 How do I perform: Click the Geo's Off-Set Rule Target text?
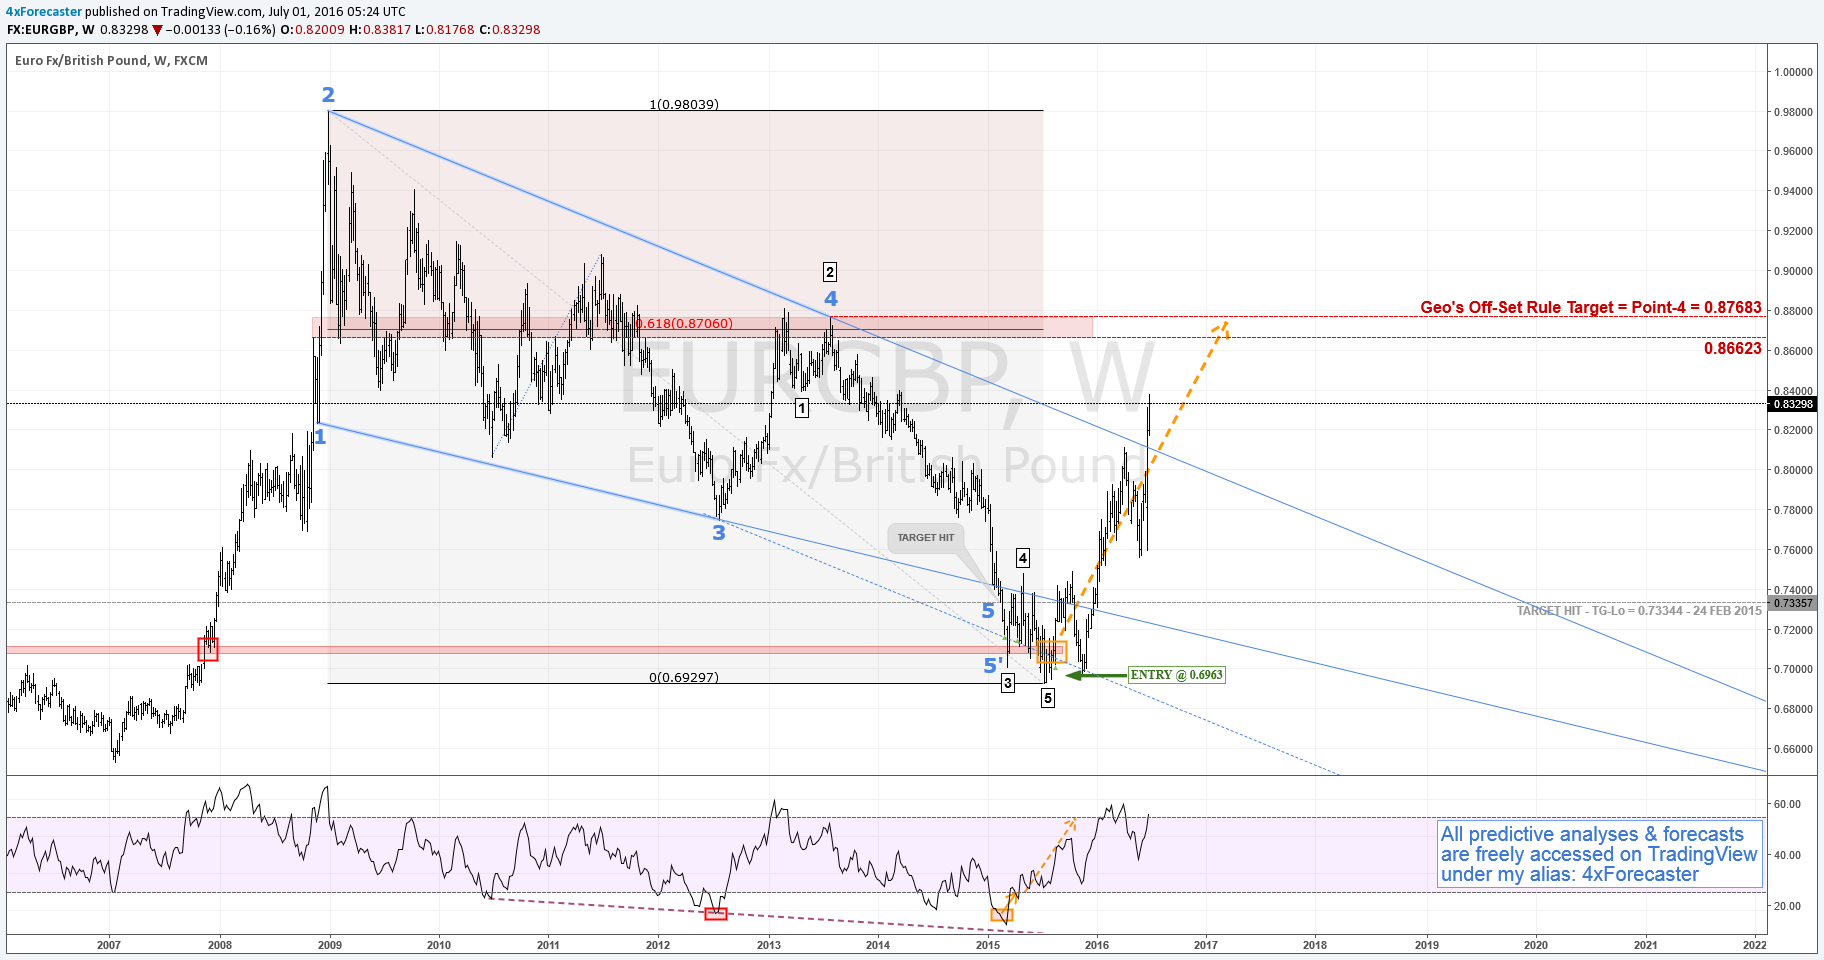1591,307
